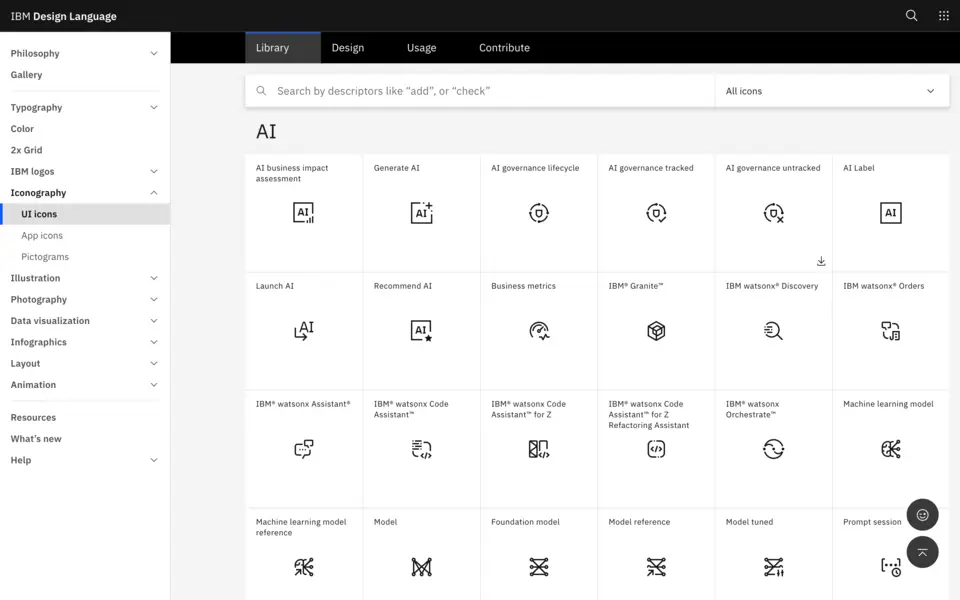Go to IBM Design Language home
Screen dimensions: 960x600
pos(64,16)
